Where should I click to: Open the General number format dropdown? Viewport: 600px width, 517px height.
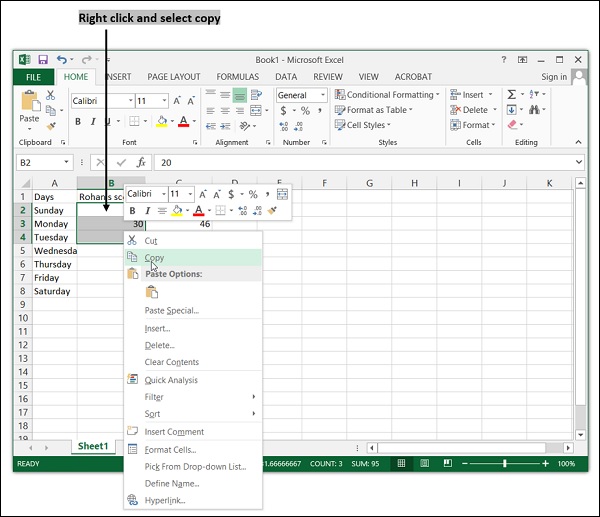coord(322,96)
